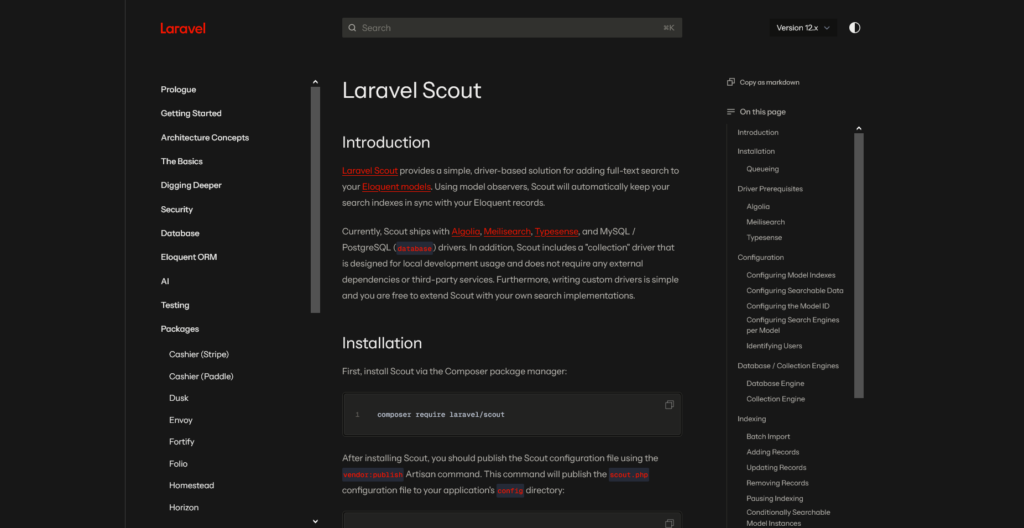
Task: Open the Eloquent models link
Action: point(397,187)
